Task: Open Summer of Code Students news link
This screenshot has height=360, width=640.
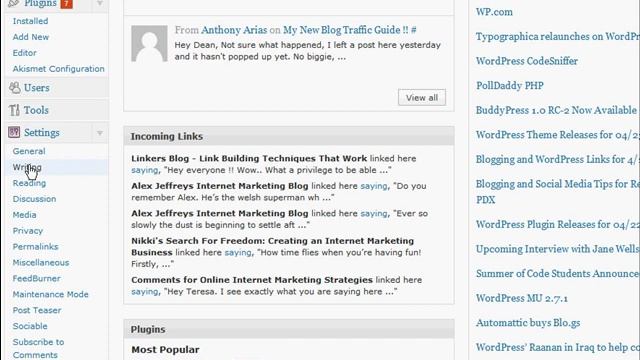Action: coord(558,273)
